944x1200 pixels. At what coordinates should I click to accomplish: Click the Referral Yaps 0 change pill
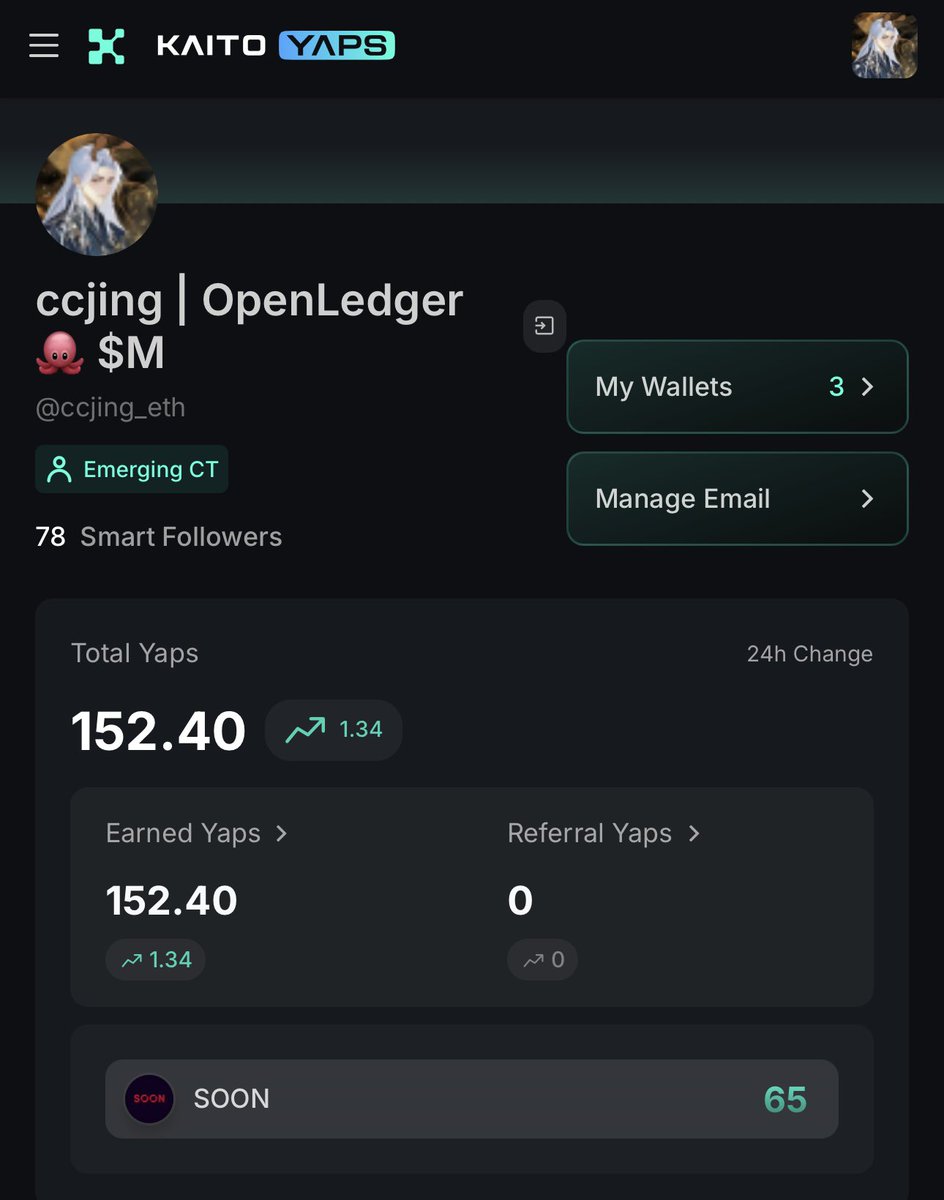542,960
